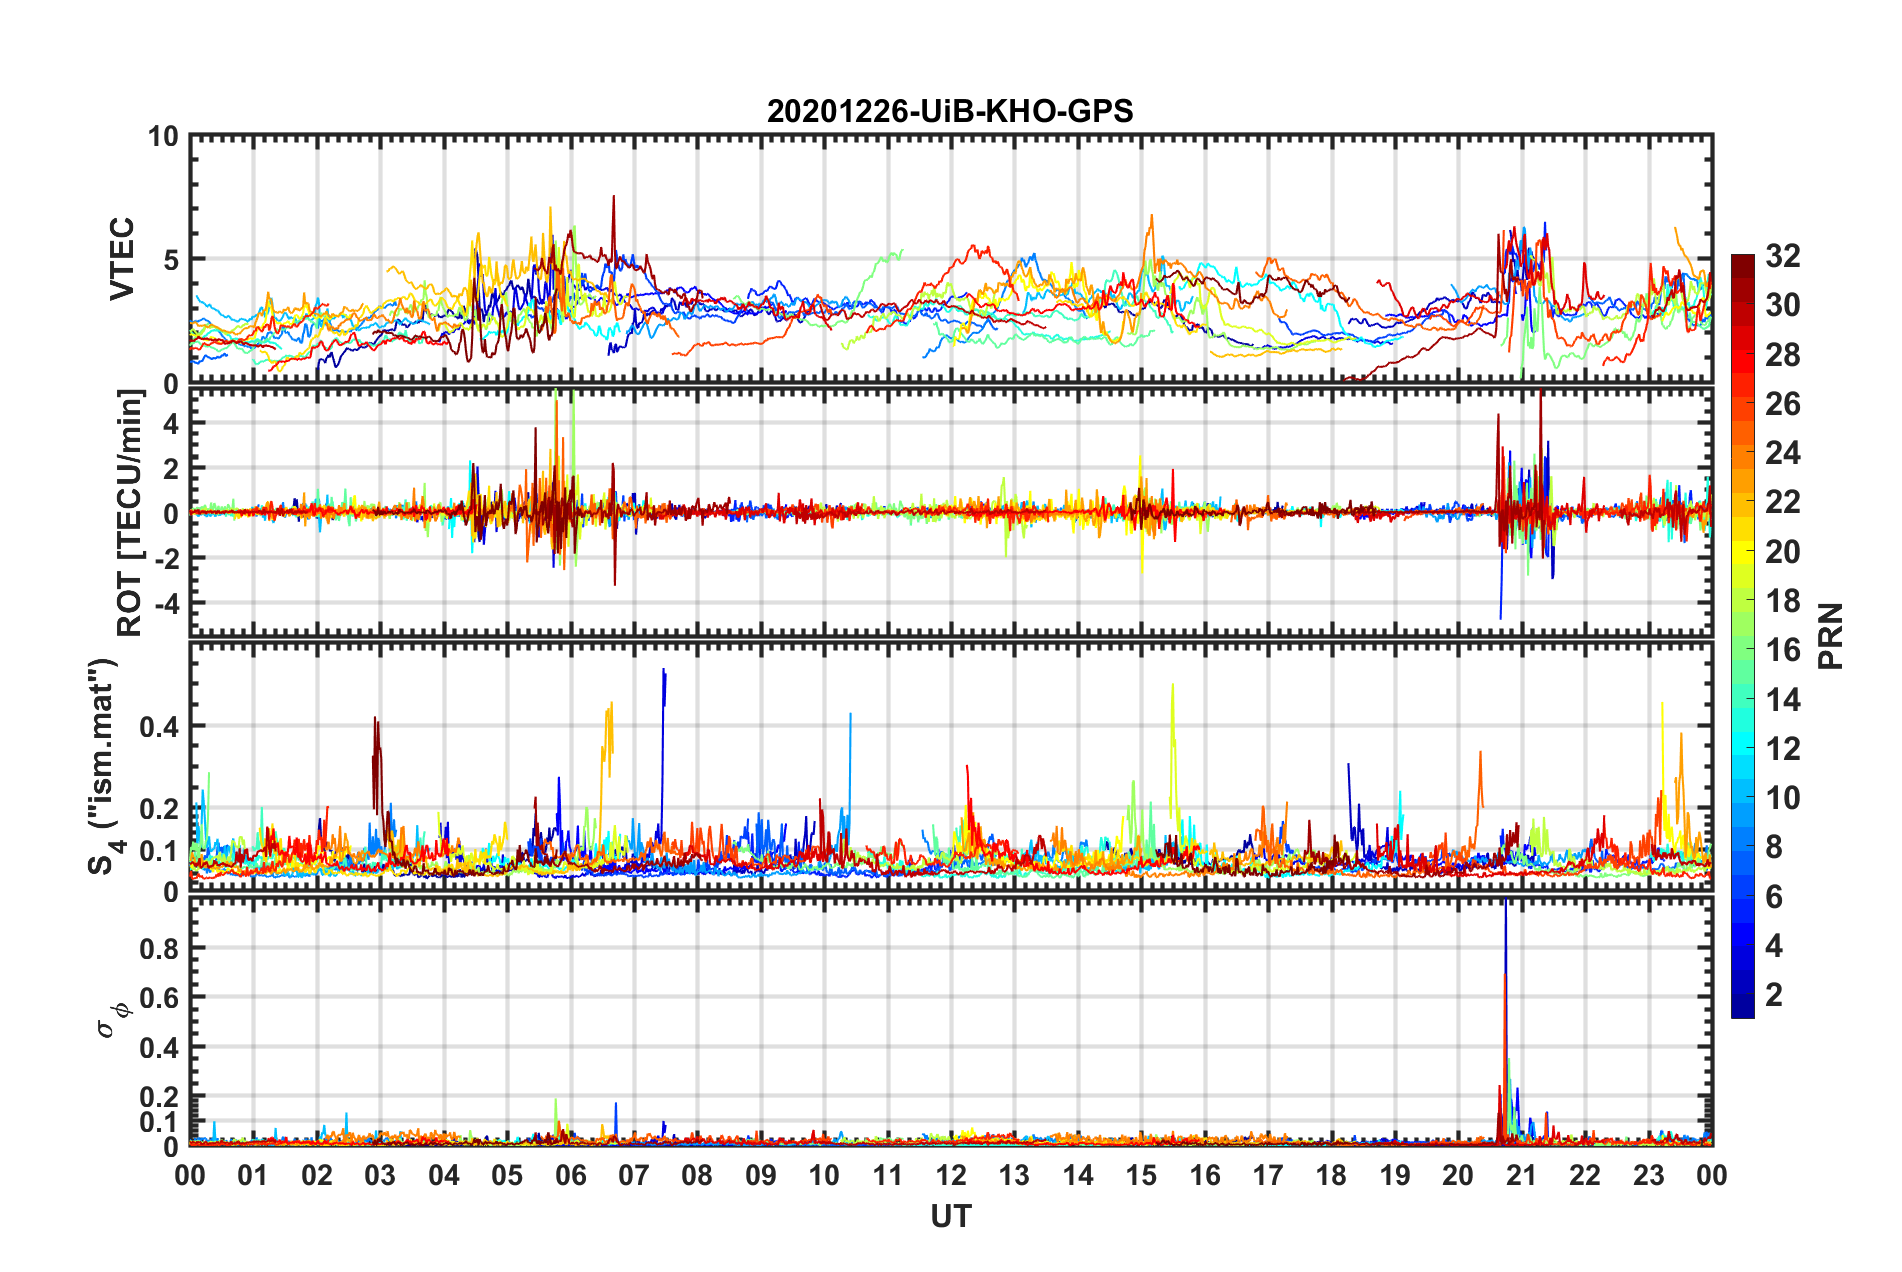This screenshot has width=1902, height=1272.
Task: Click colorbar tick value 32
Action: [1783, 256]
